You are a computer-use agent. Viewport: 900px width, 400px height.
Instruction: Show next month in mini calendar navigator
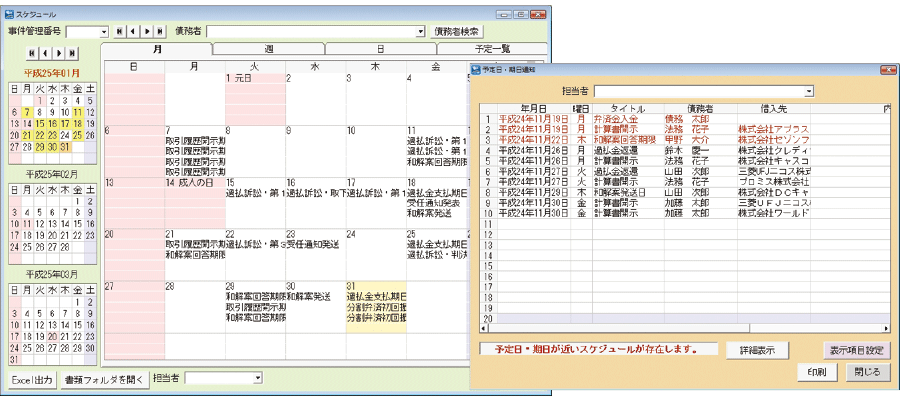[x=59, y=52]
